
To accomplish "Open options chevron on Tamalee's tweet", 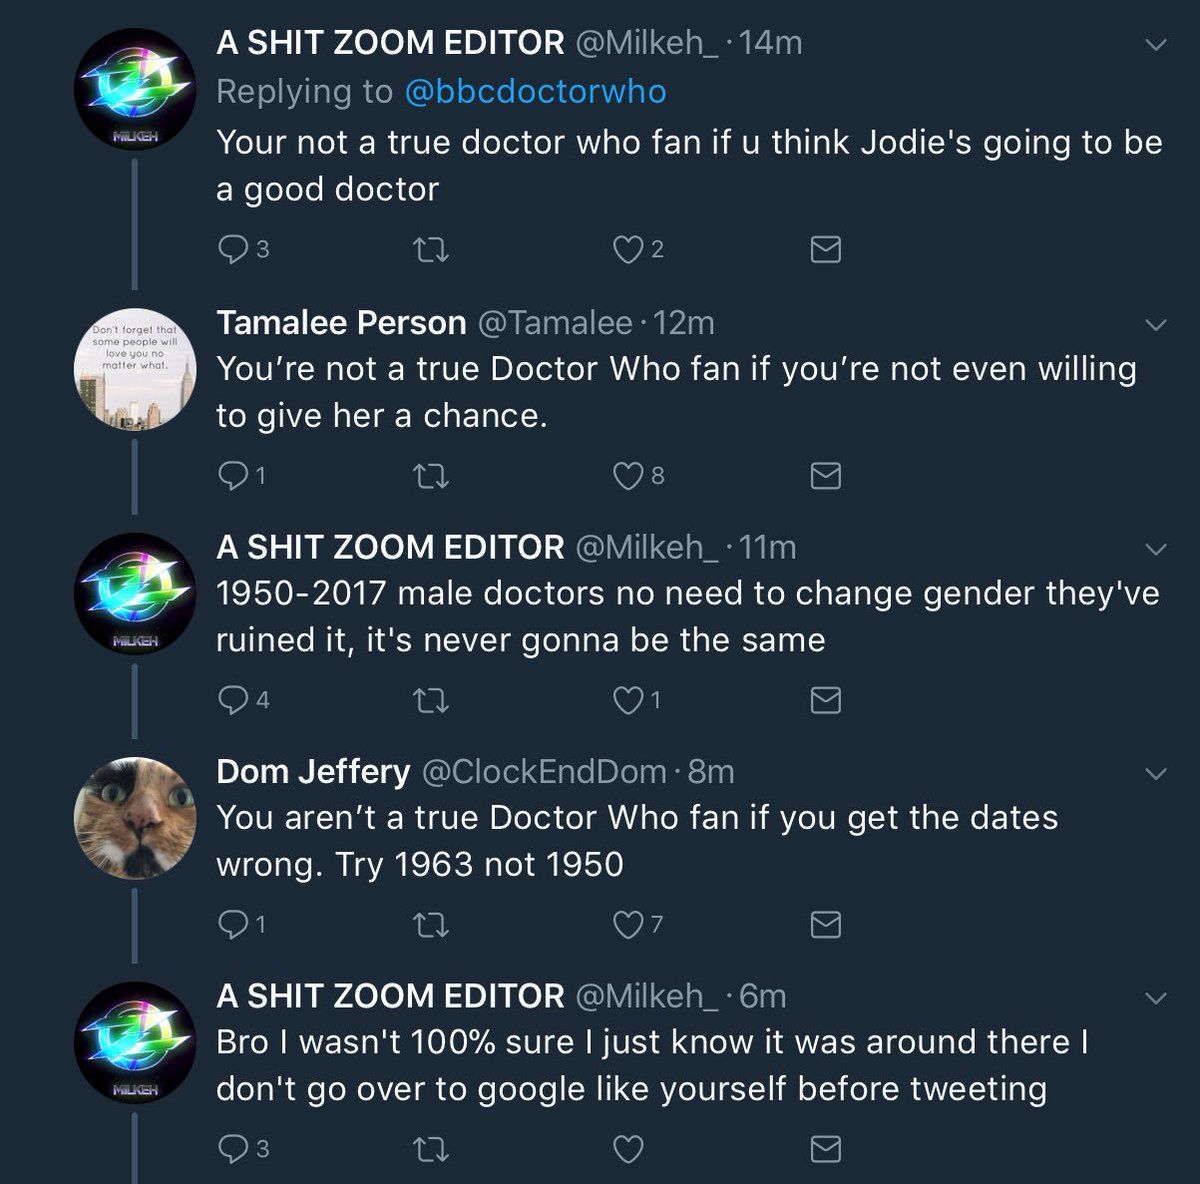I will tap(1155, 325).
